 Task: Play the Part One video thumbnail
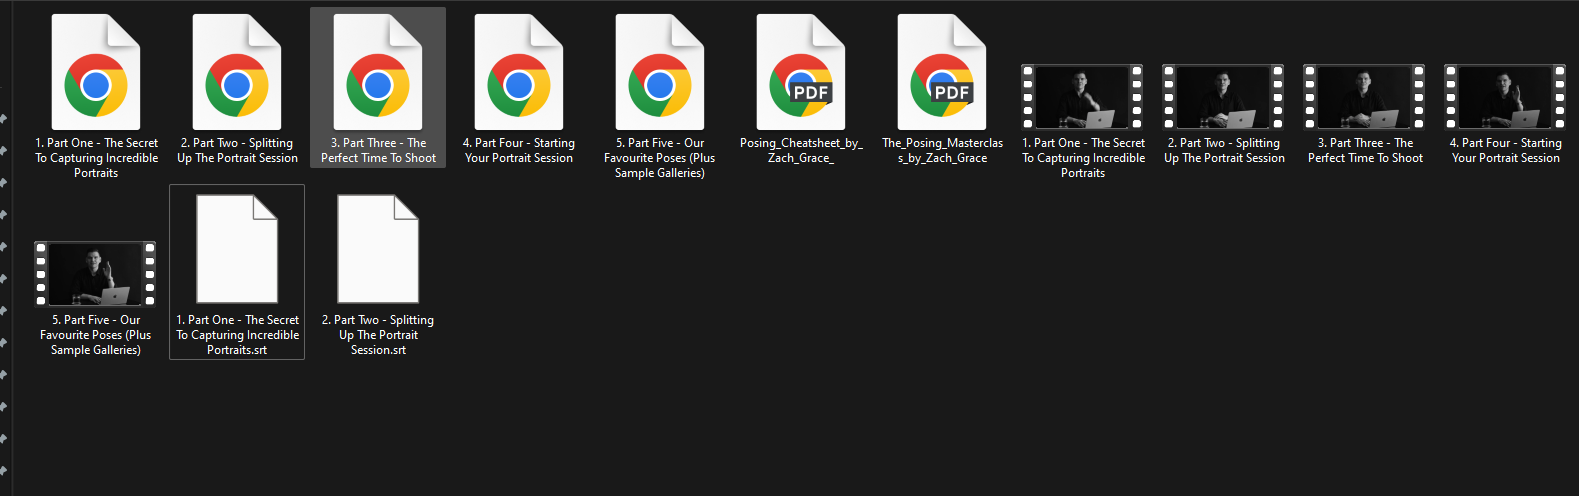tap(1082, 97)
